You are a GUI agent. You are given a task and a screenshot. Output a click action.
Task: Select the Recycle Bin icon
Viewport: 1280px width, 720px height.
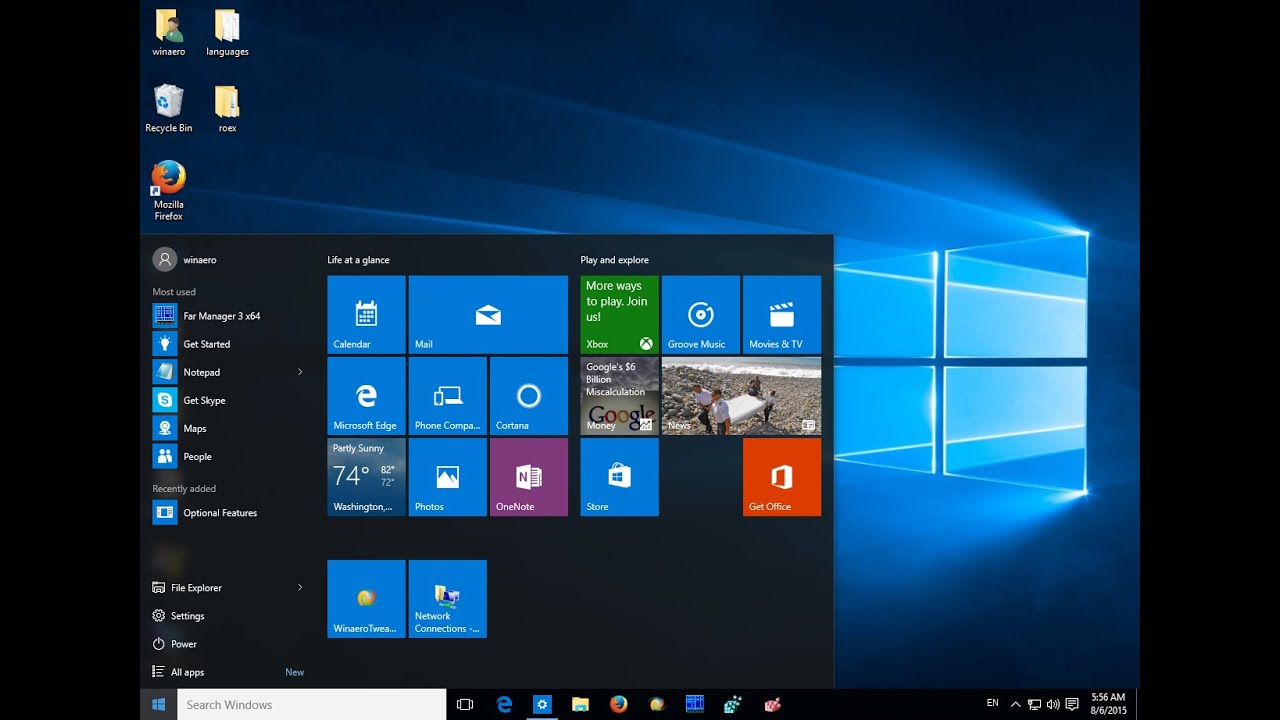click(169, 109)
